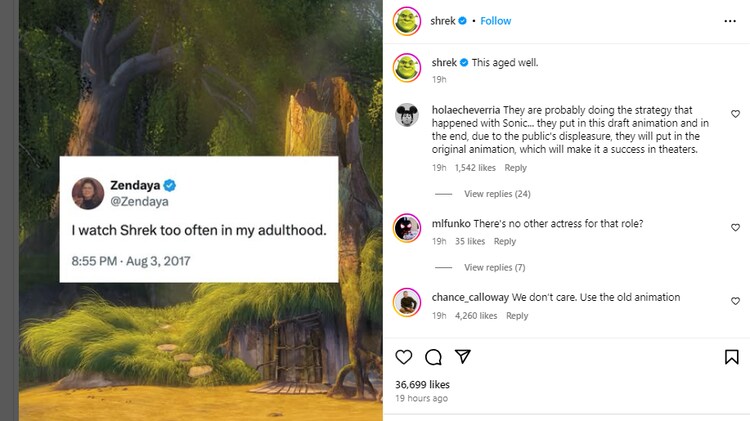Share post via paper plane icon

(463, 357)
